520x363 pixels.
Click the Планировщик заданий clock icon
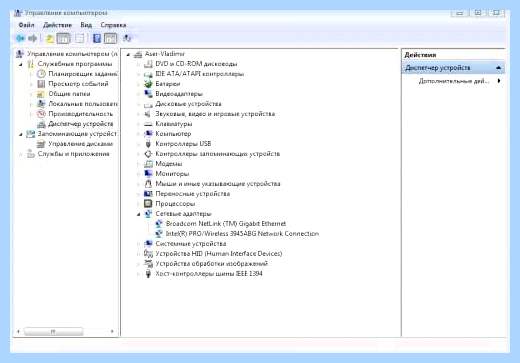[x=41, y=74]
